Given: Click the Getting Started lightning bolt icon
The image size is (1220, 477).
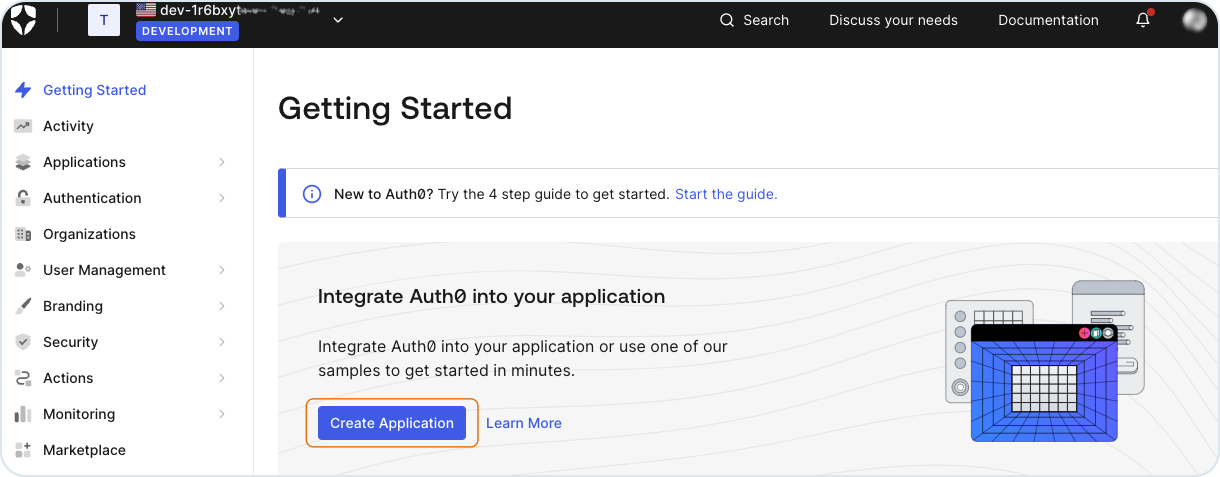Looking at the screenshot, I should pyautogui.click(x=23, y=90).
